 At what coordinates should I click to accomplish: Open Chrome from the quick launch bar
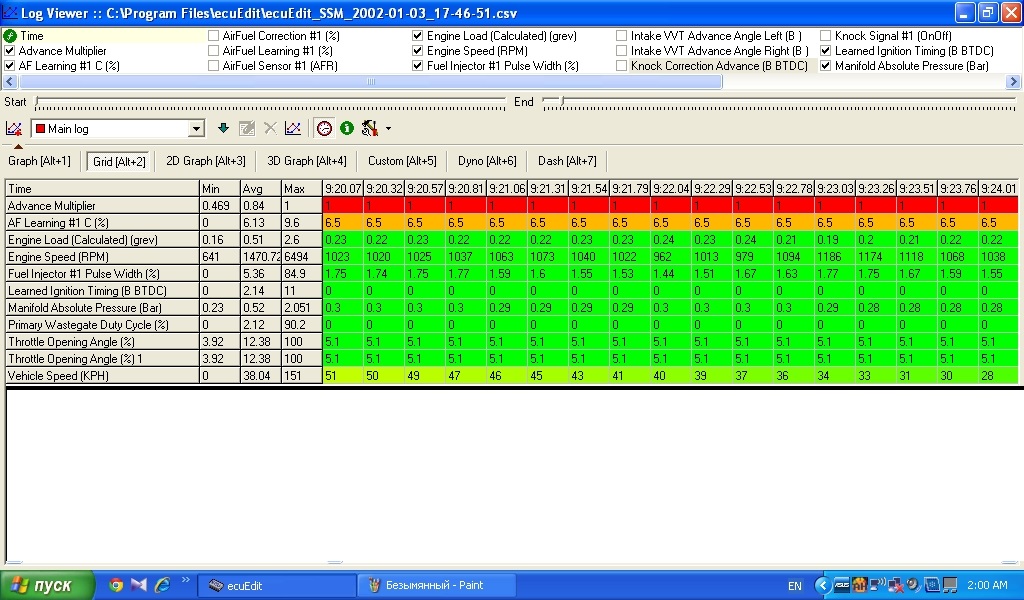(x=116, y=585)
